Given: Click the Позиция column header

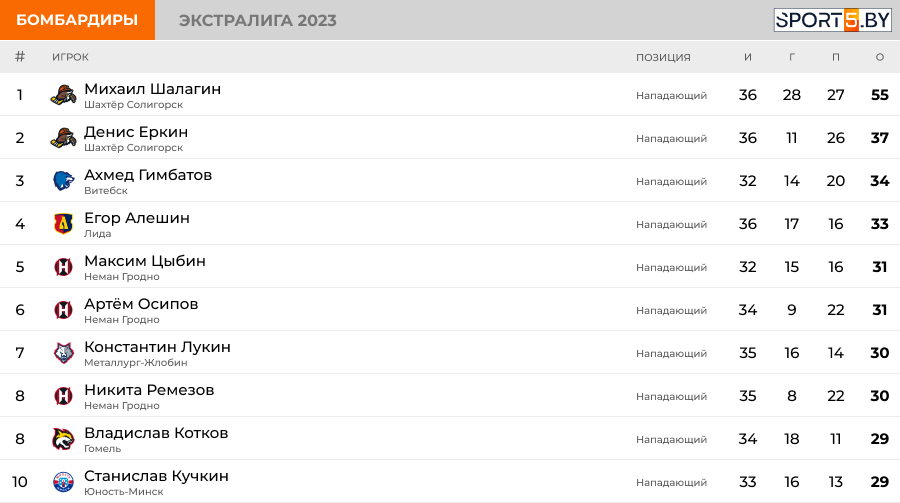Looking at the screenshot, I should (x=663, y=57).
